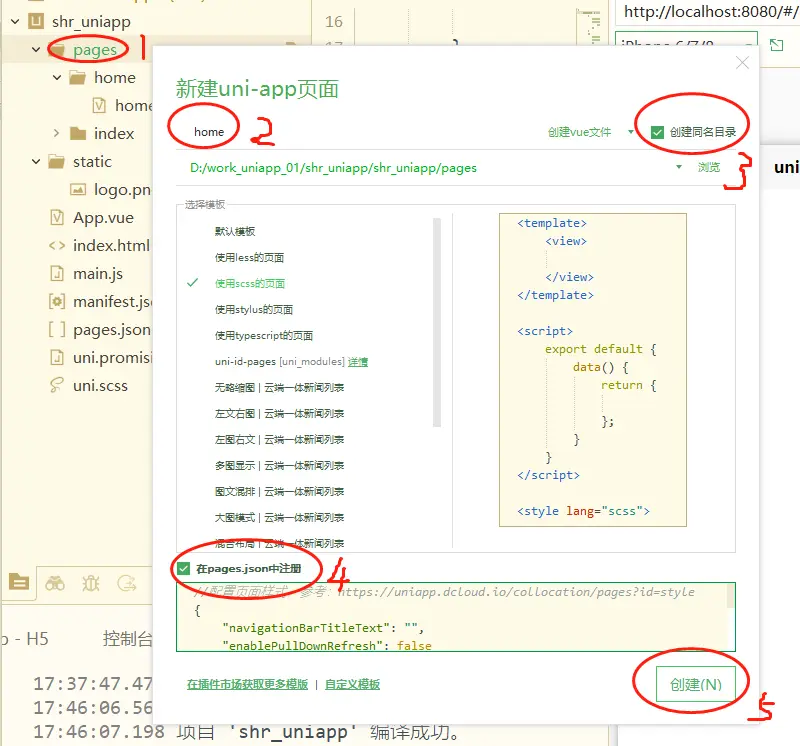
Task: Toggle the 创建同名目录 checkbox
Action: [657, 133]
